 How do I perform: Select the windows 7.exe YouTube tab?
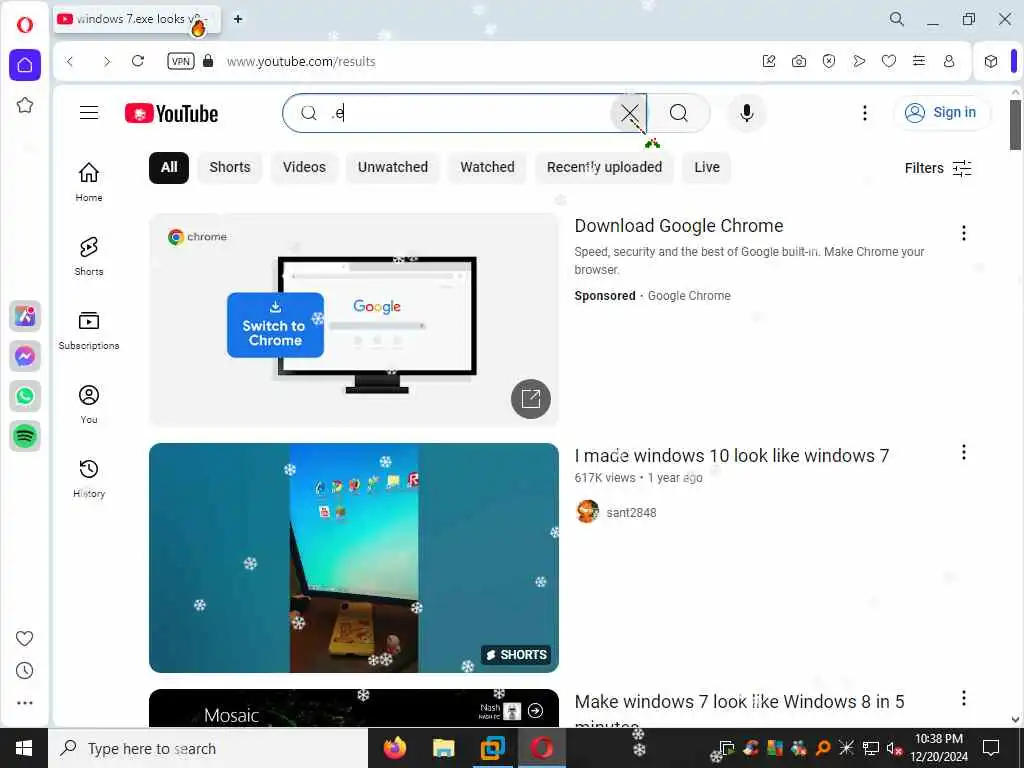pyautogui.click(x=138, y=20)
